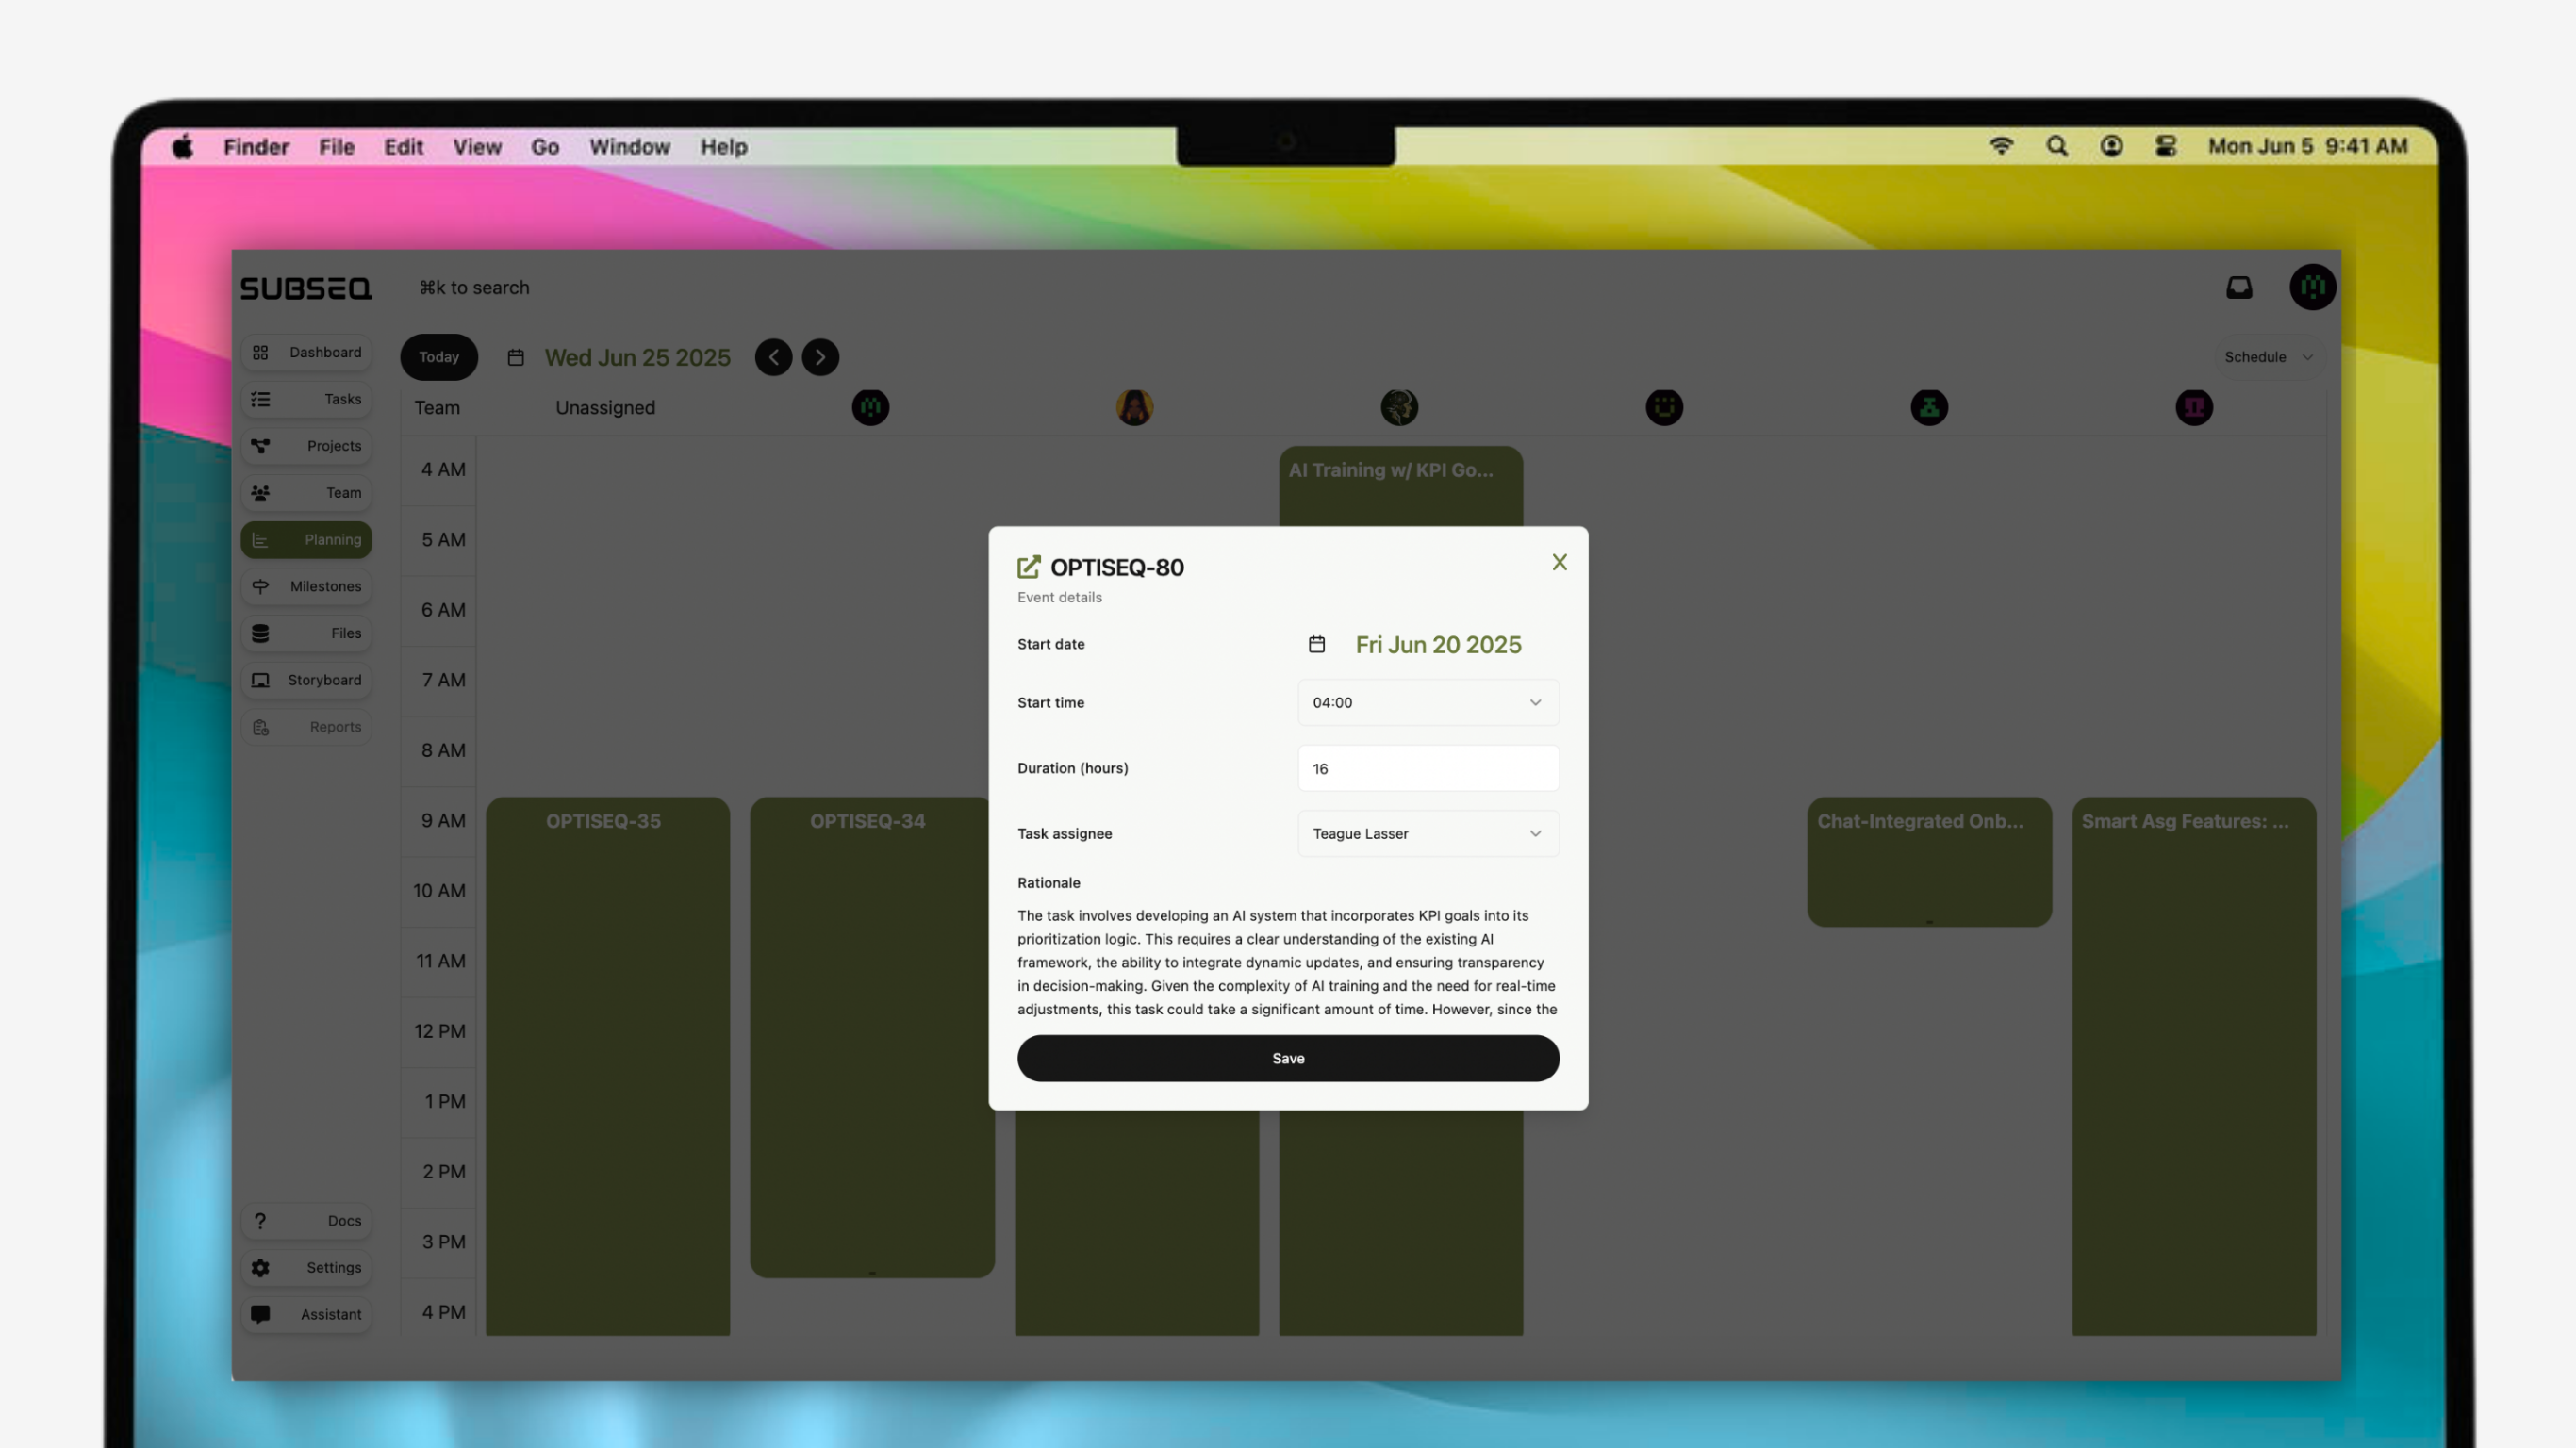Close the OPTISEQ-80 event dialog
The height and width of the screenshot is (1448, 2576).
pos(1558,562)
